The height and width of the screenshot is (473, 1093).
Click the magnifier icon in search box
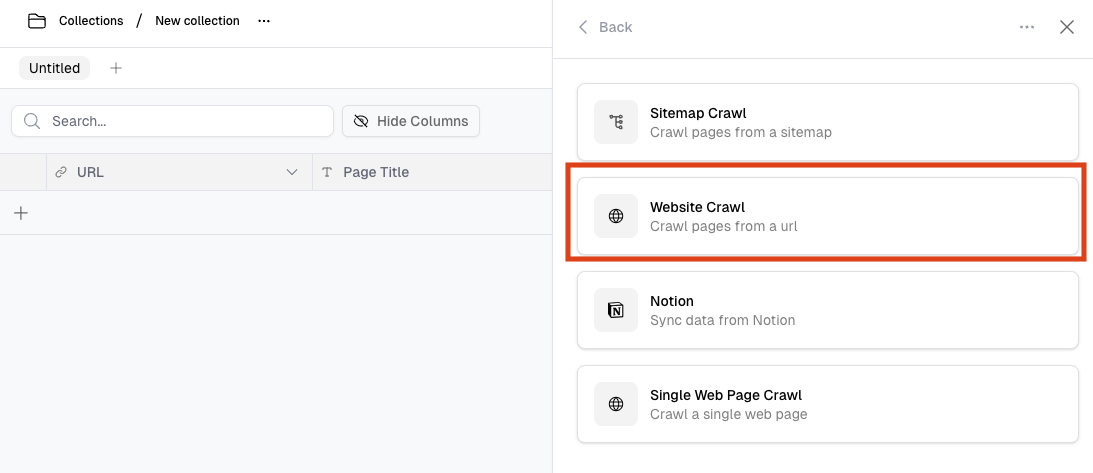coord(32,121)
